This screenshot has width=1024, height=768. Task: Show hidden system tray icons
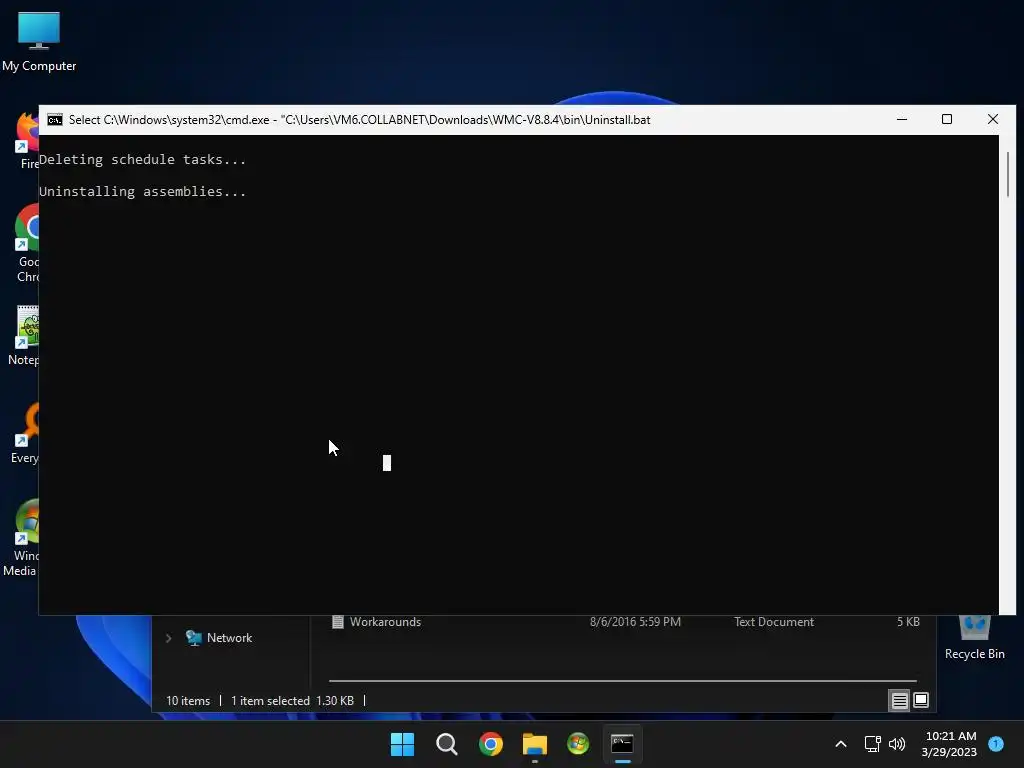click(x=841, y=744)
